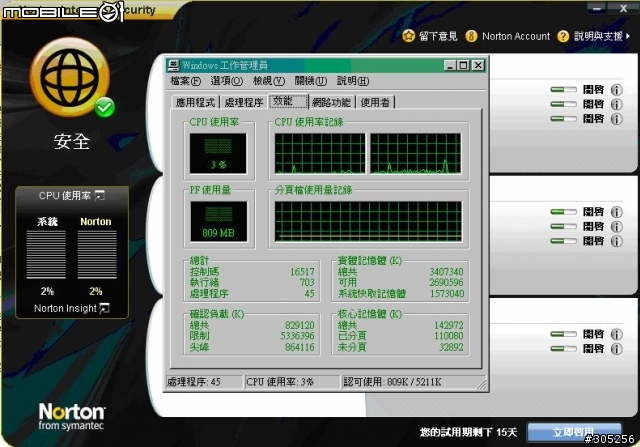This screenshot has height=447, width=640.
Task: Open the CPU 使用率 pop-out icon in Norton
Action: click(100, 196)
